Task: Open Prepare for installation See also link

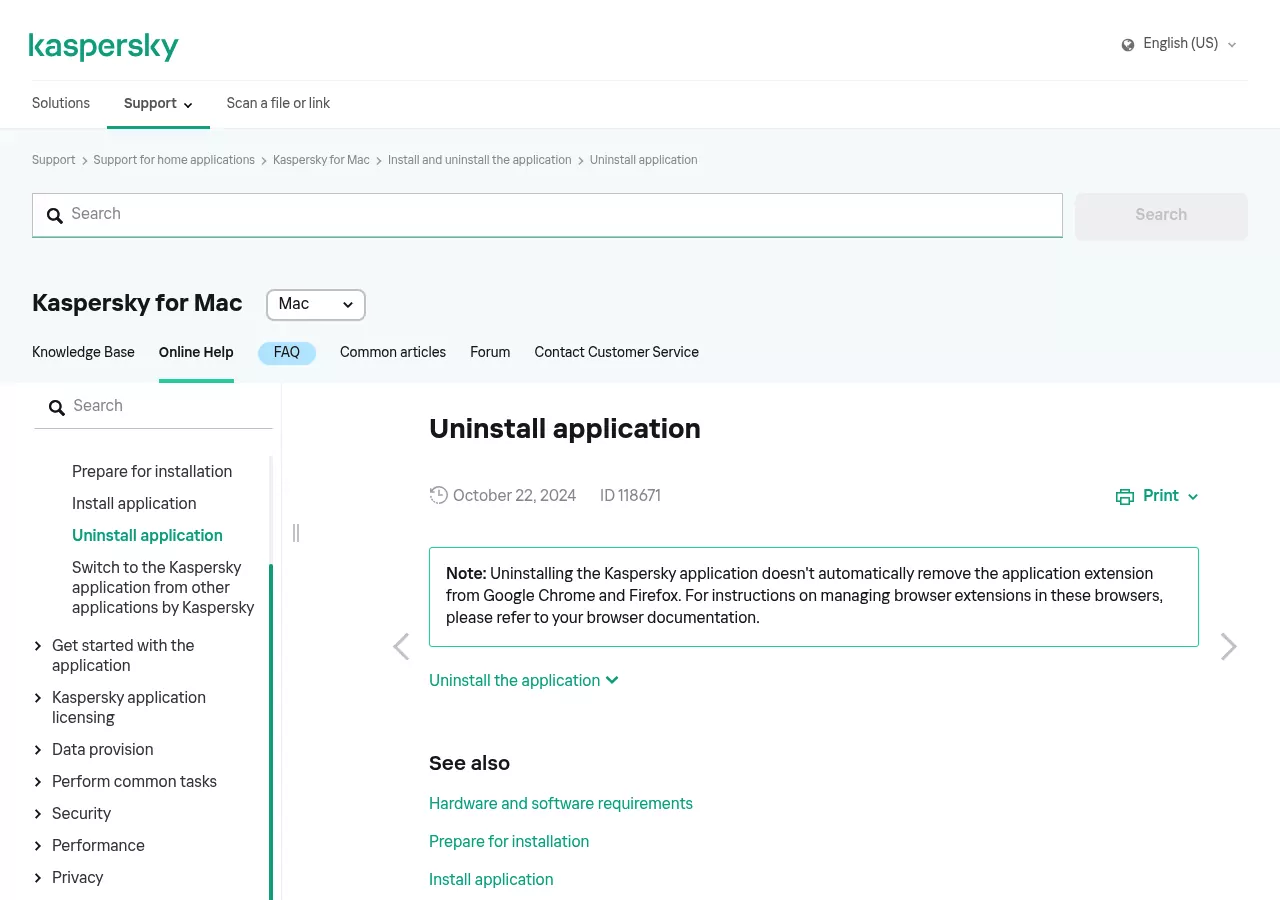Action: [x=509, y=842]
